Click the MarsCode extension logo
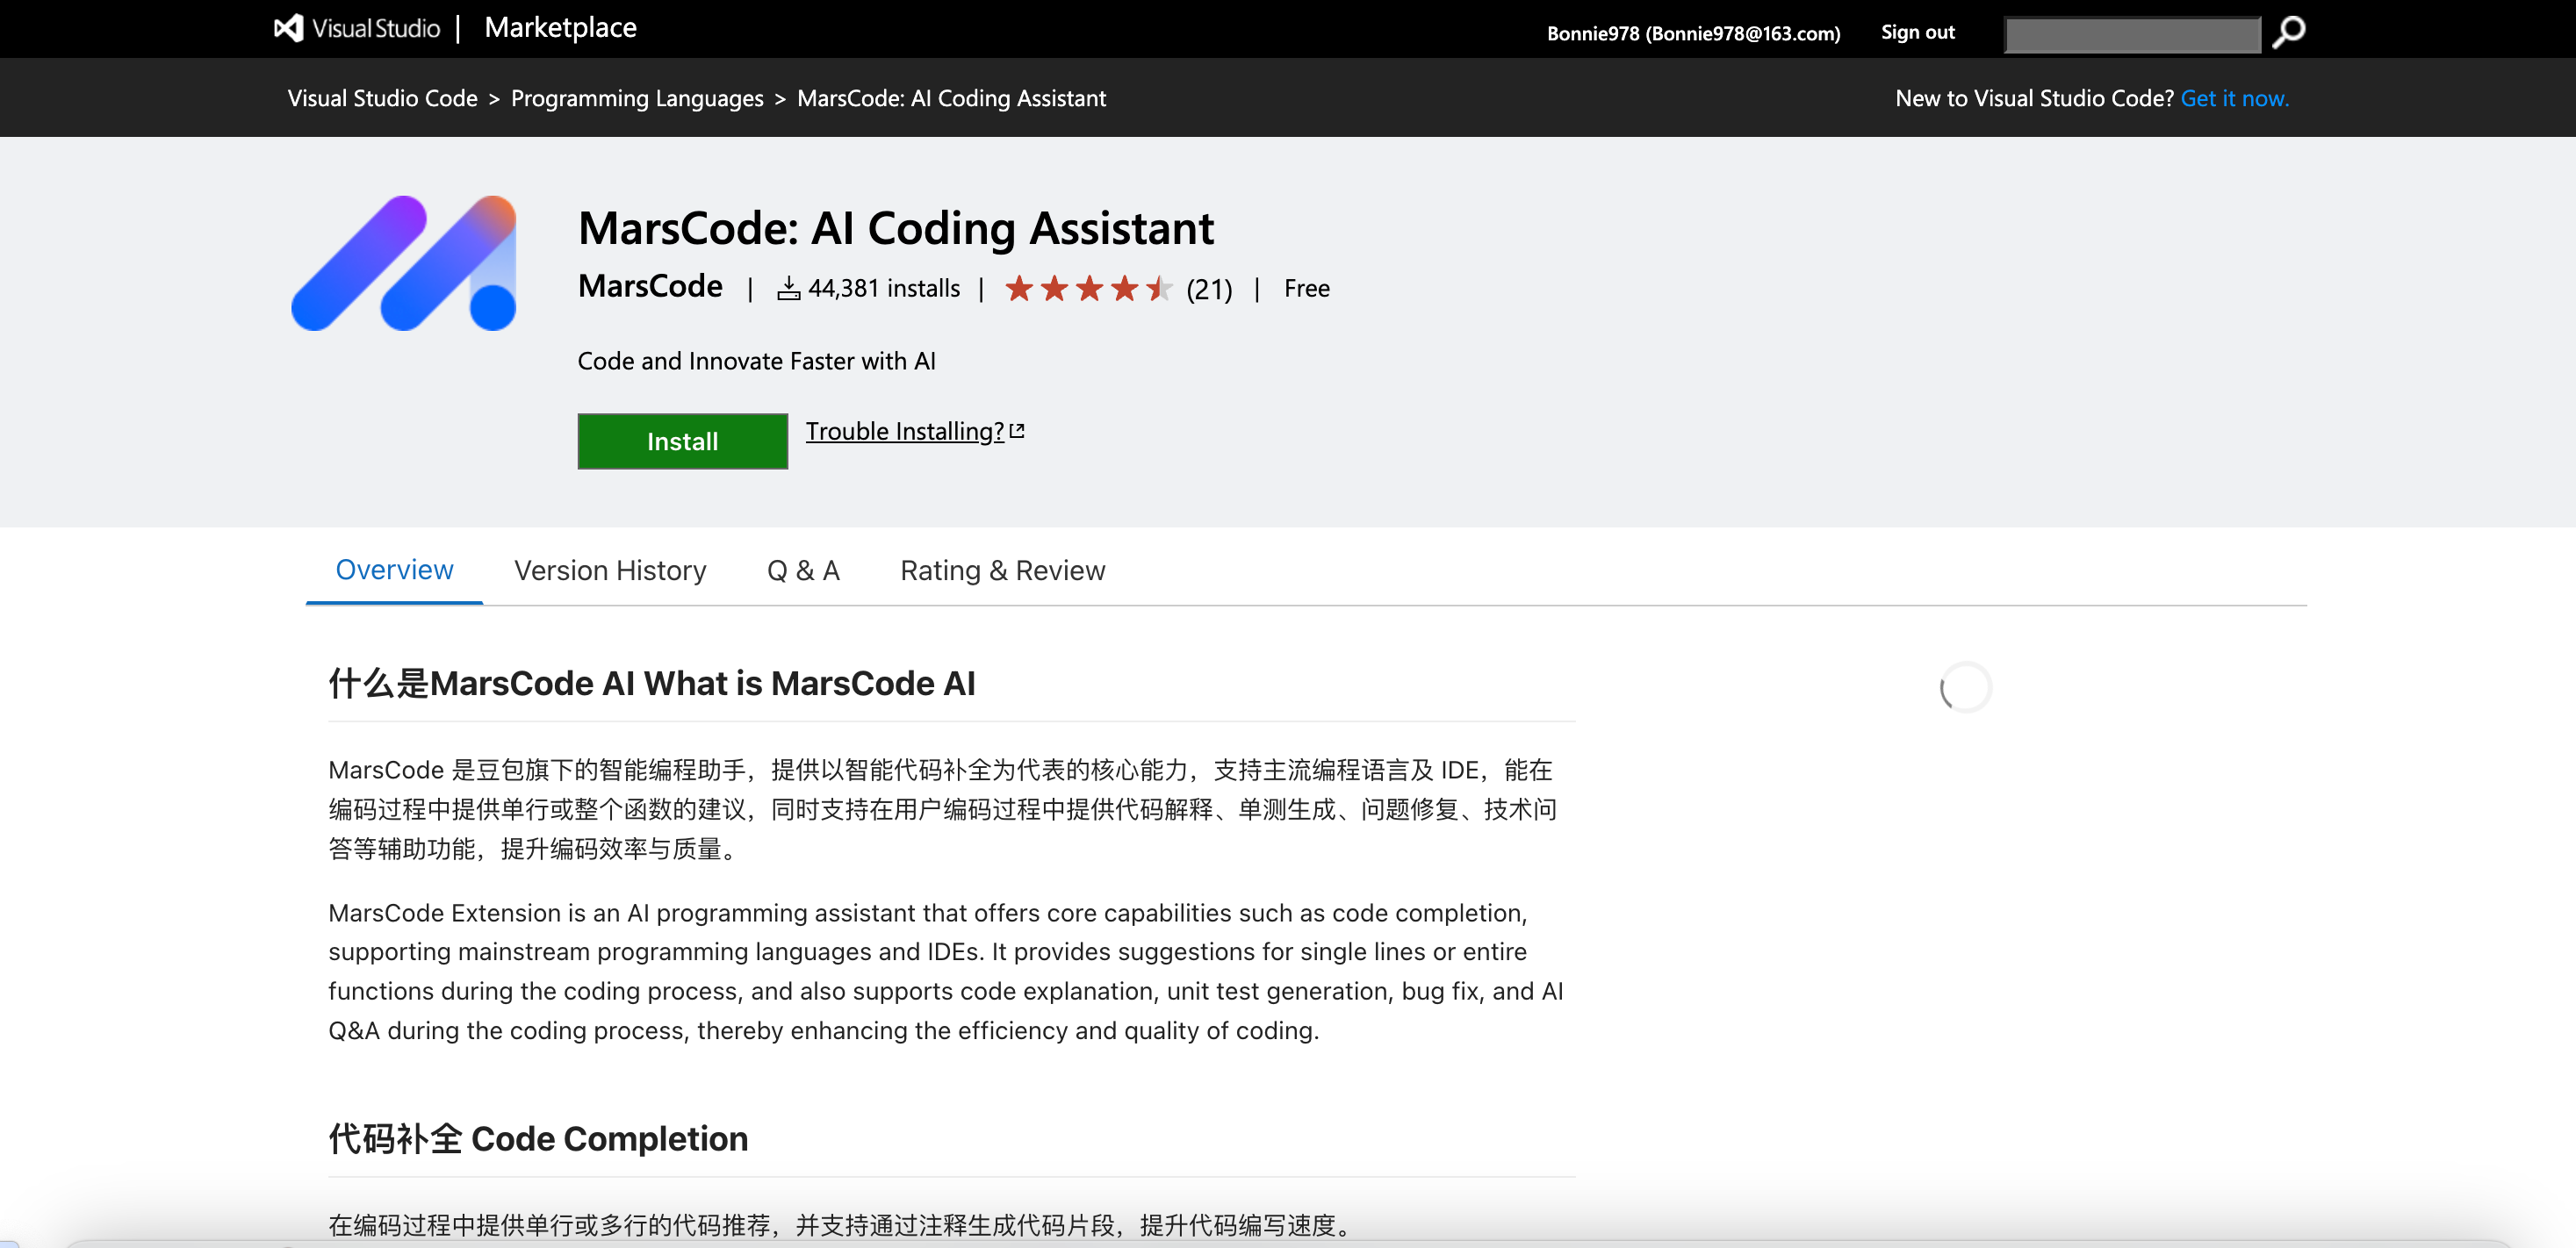2576x1248 pixels. click(x=404, y=264)
